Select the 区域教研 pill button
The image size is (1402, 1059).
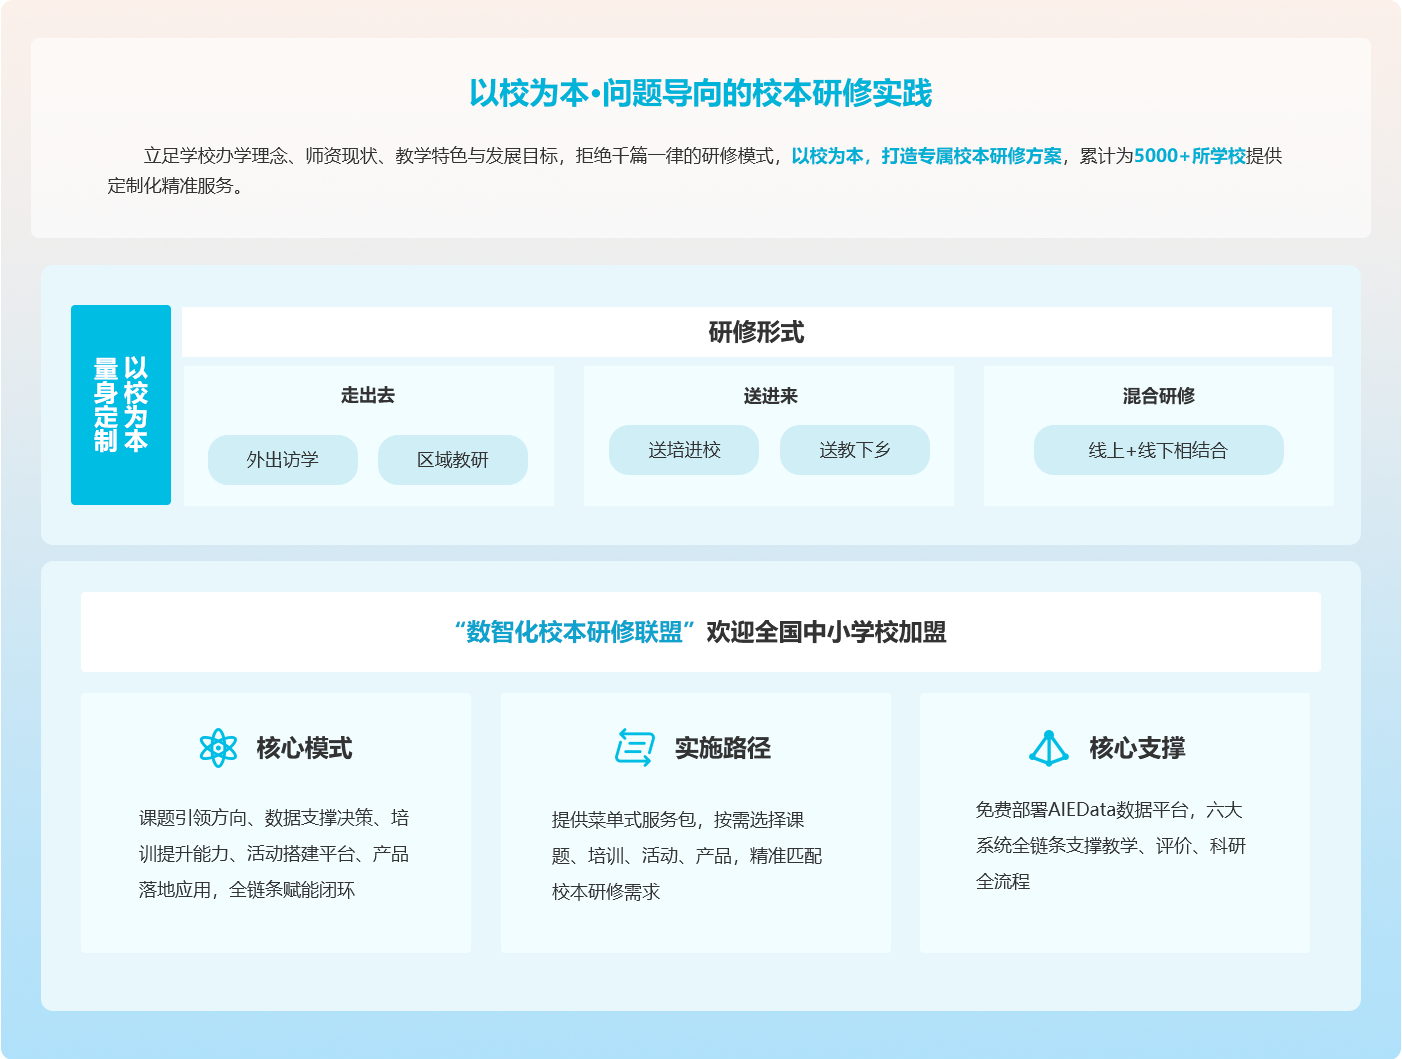[453, 460]
